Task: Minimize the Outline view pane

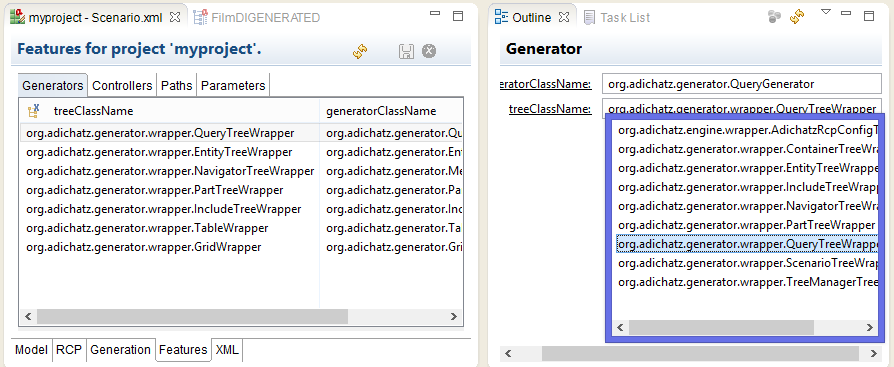Action: point(846,14)
